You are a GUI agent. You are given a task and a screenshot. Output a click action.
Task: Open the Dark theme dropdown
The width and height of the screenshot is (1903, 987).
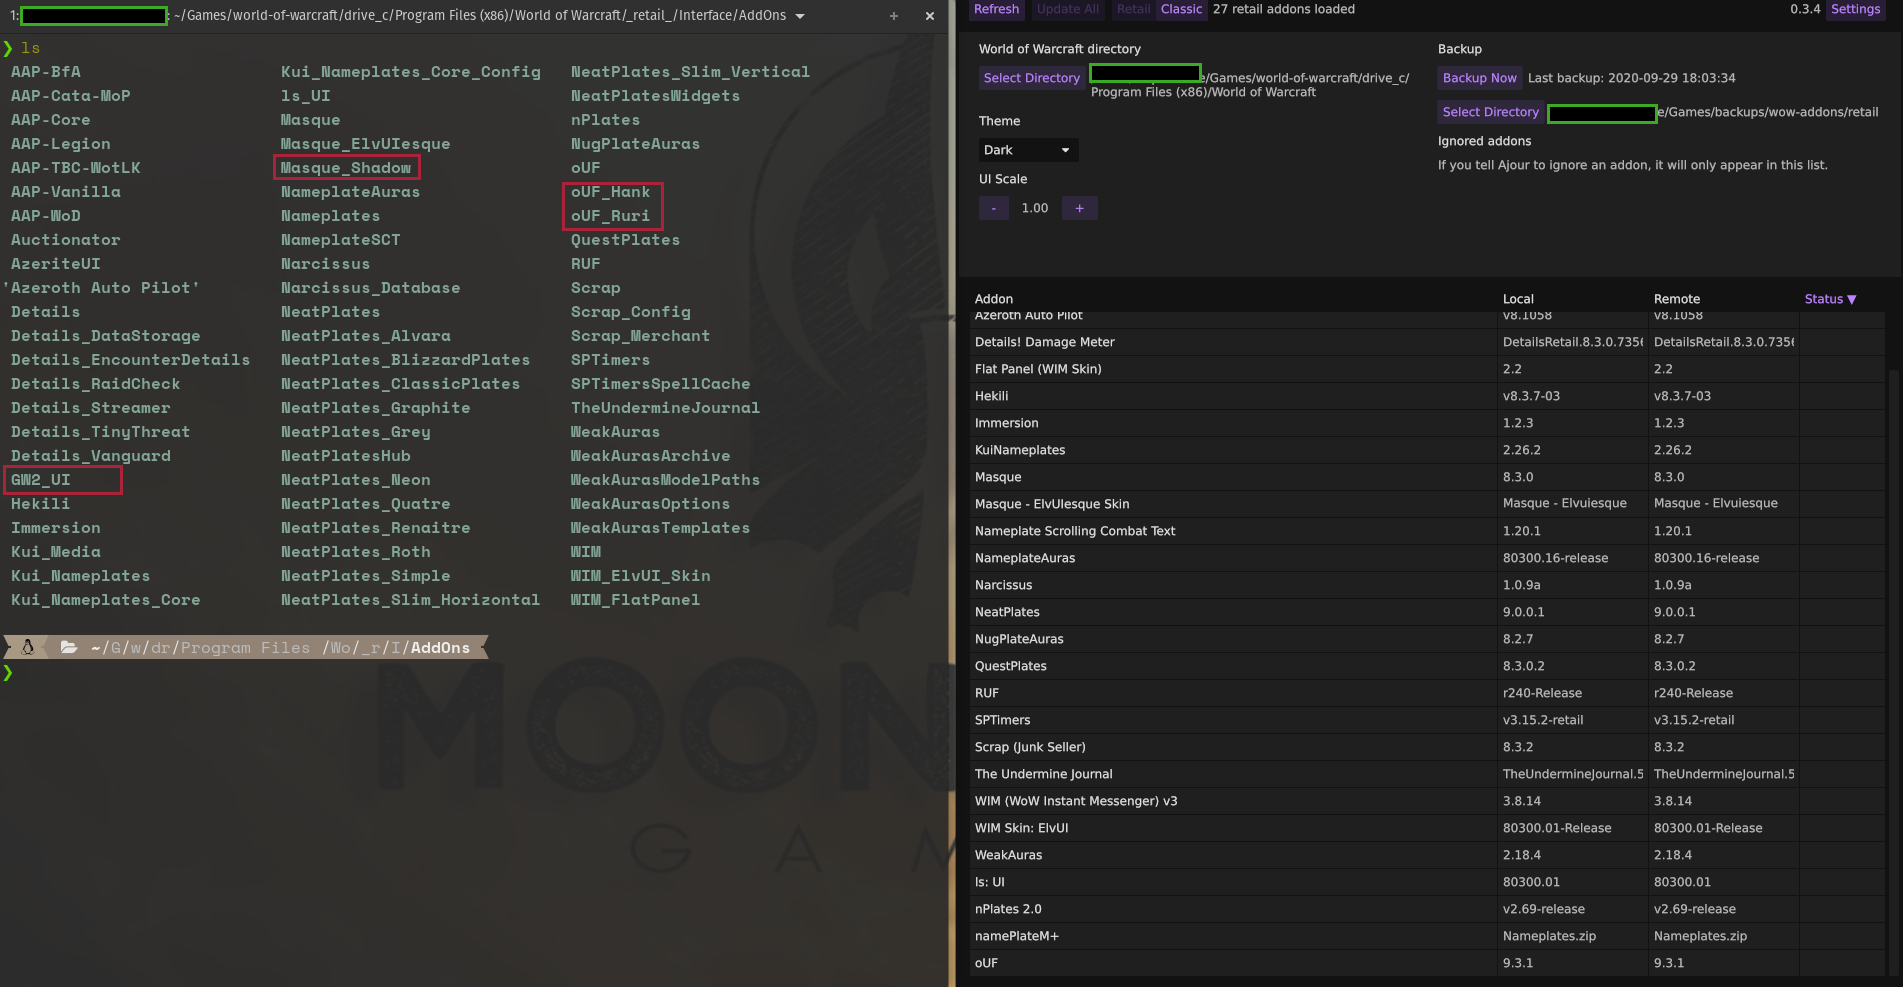pyautogui.click(x=1028, y=150)
